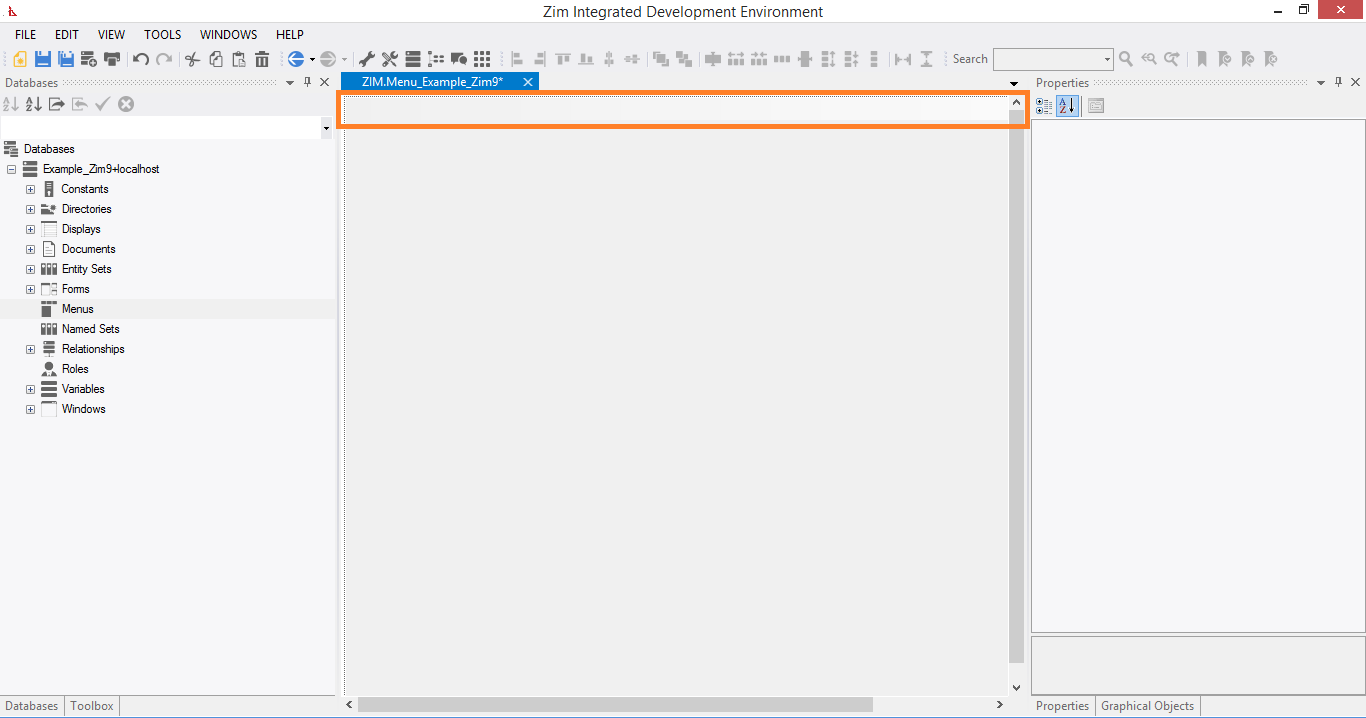The image size is (1366, 718).
Task: Click the tree structure toolbar icon
Action: (436, 59)
